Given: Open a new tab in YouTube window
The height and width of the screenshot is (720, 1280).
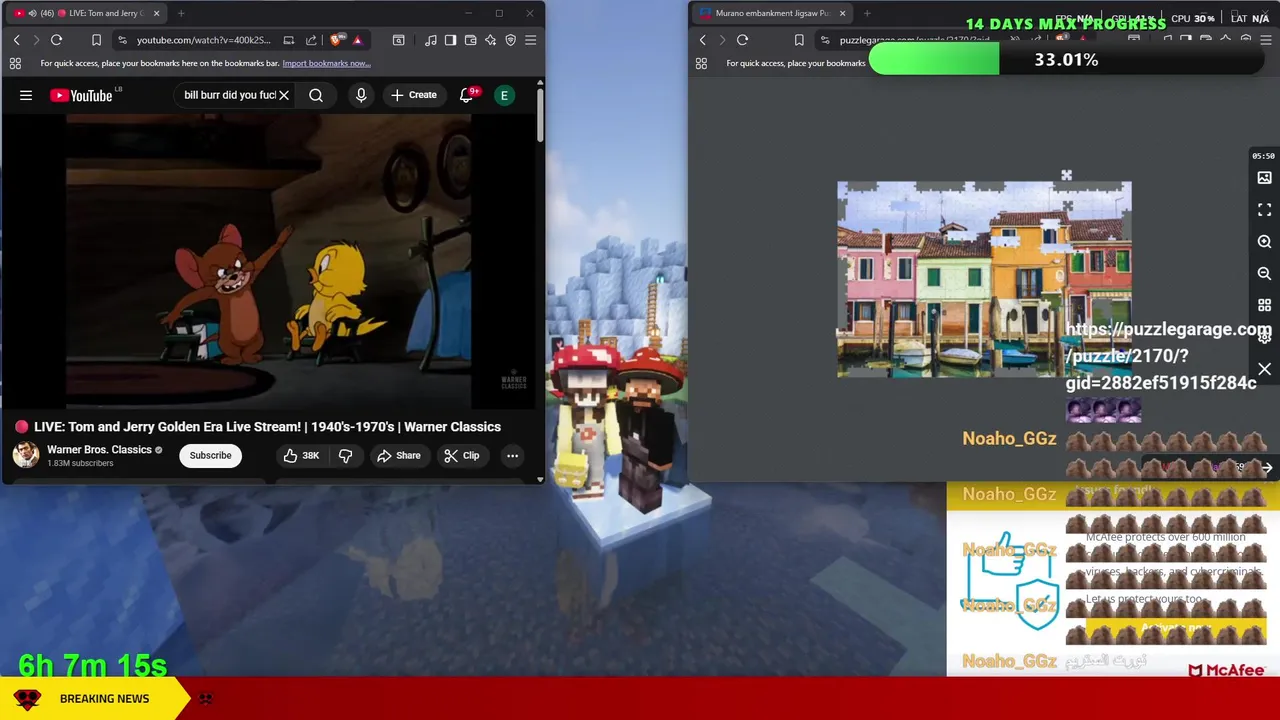Looking at the screenshot, I should pyautogui.click(x=181, y=13).
